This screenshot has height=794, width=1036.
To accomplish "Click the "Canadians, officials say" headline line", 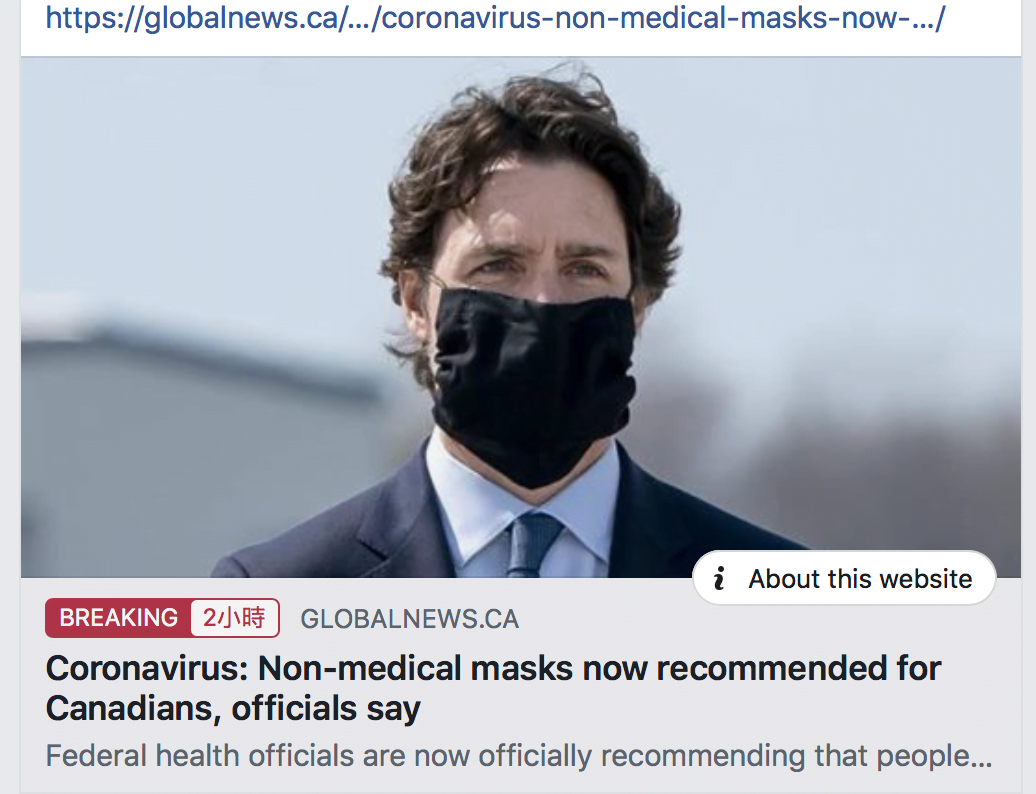I will [233, 709].
